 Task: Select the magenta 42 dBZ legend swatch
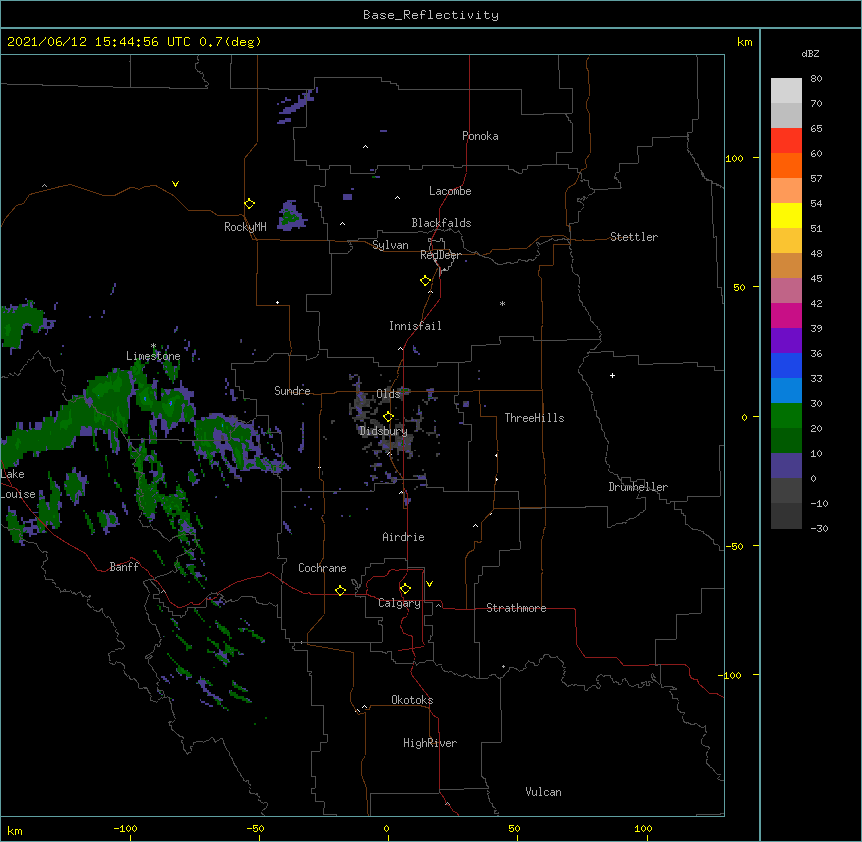click(786, 315)
